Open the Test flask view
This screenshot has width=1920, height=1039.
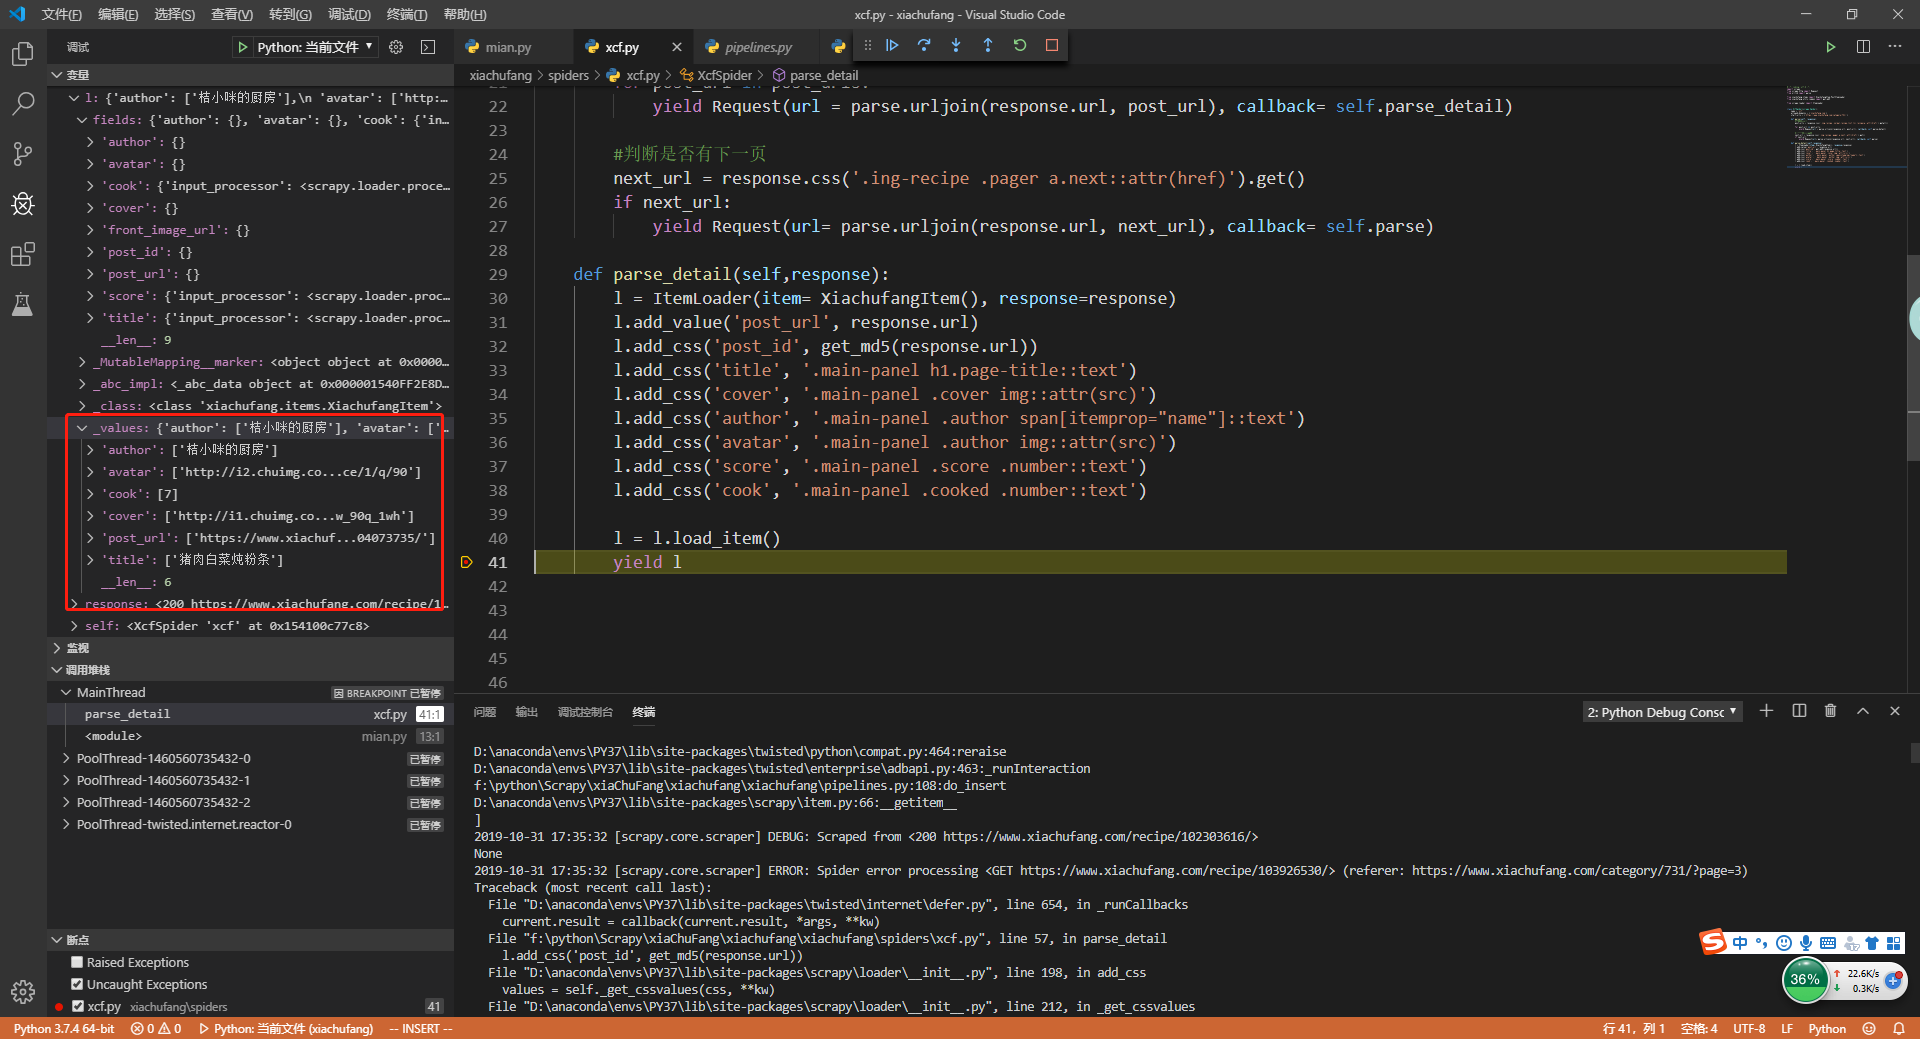click(x=22, y=304)
